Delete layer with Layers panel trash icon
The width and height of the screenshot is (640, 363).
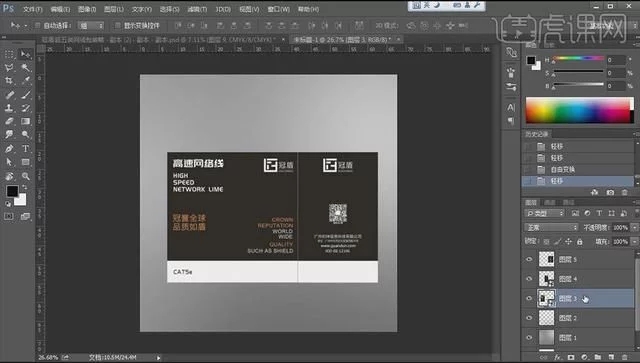coord(624,357)
